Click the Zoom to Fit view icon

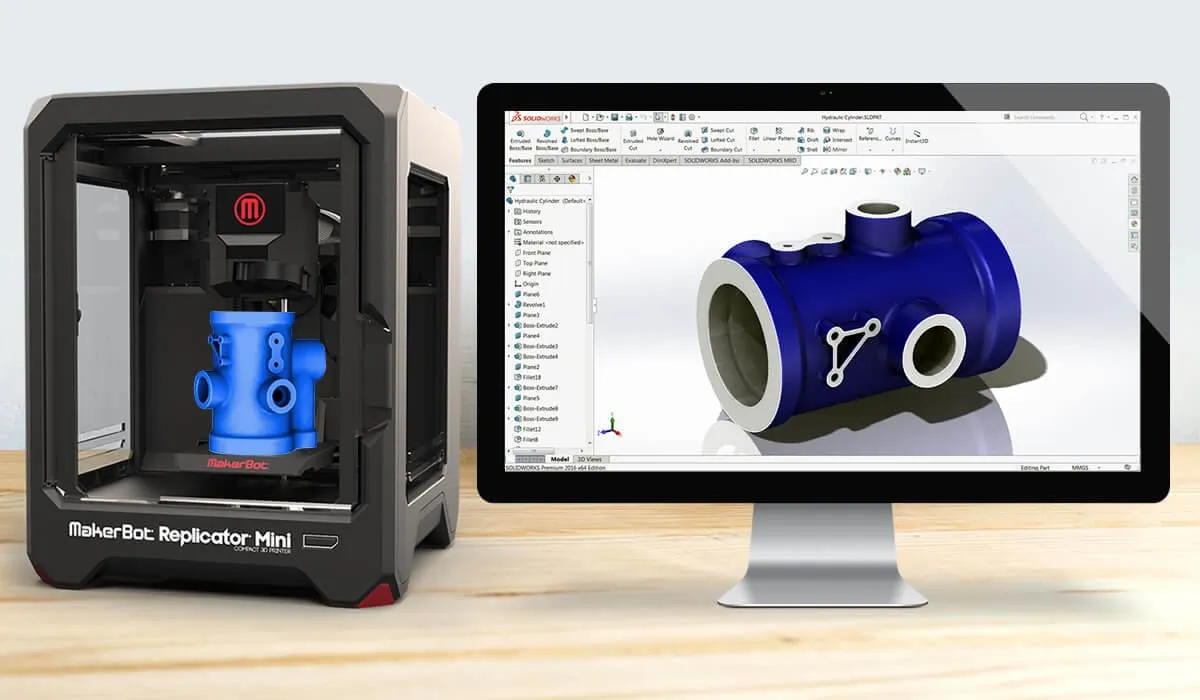coord(804,171)
